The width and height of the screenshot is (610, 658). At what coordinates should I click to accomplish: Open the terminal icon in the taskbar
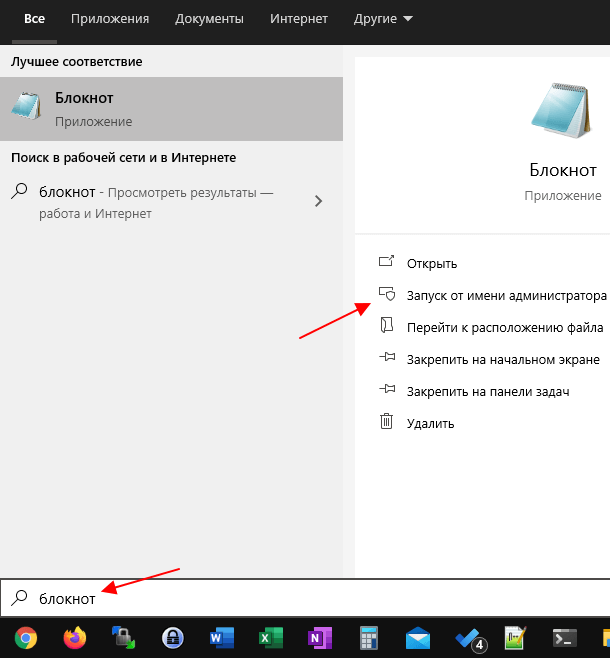[564, 638]
